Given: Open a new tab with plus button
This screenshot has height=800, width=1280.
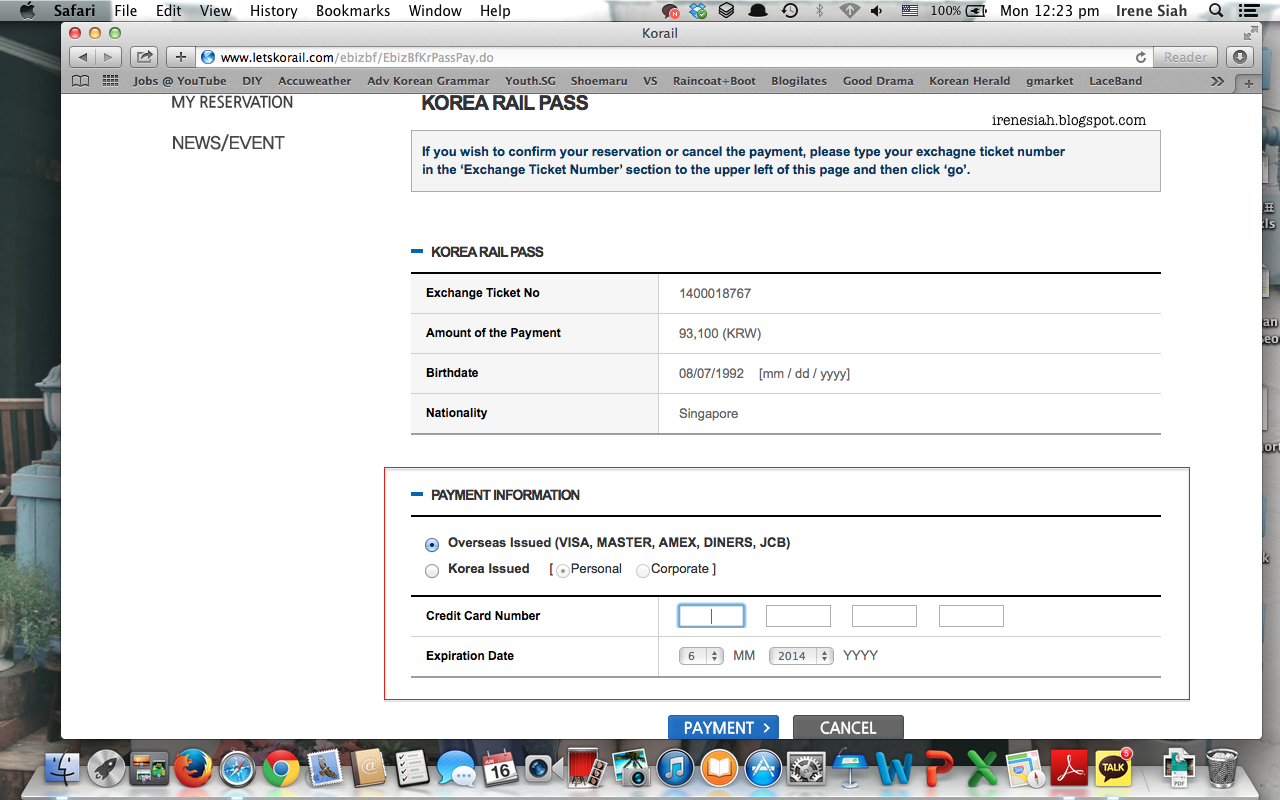Looking at the screenshot, I should 1248,84.
